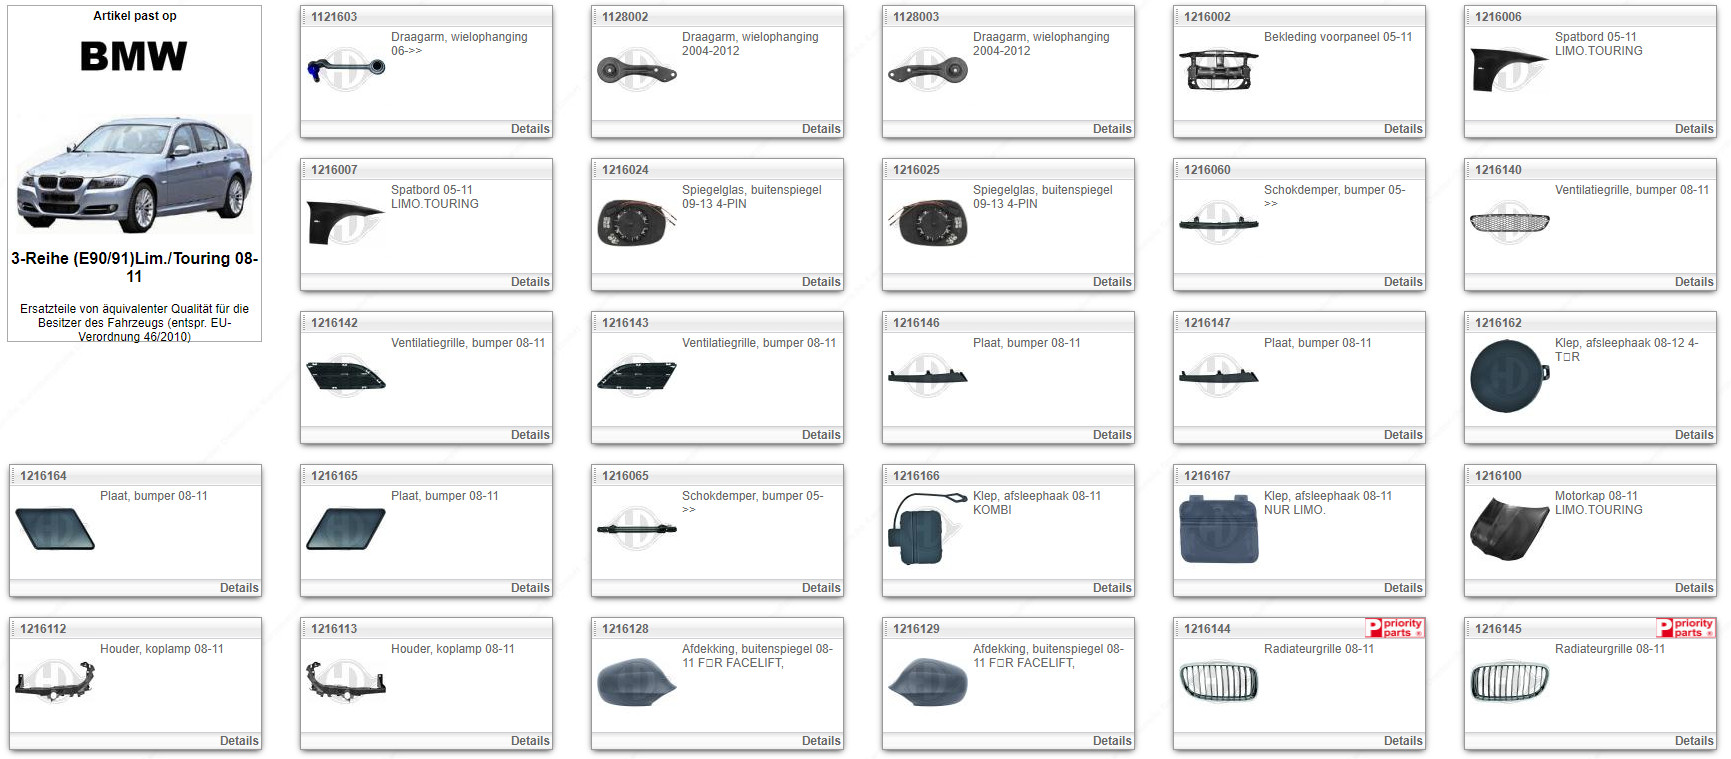Open Details for Schokdemper part 1216065

tap(820, 588)
